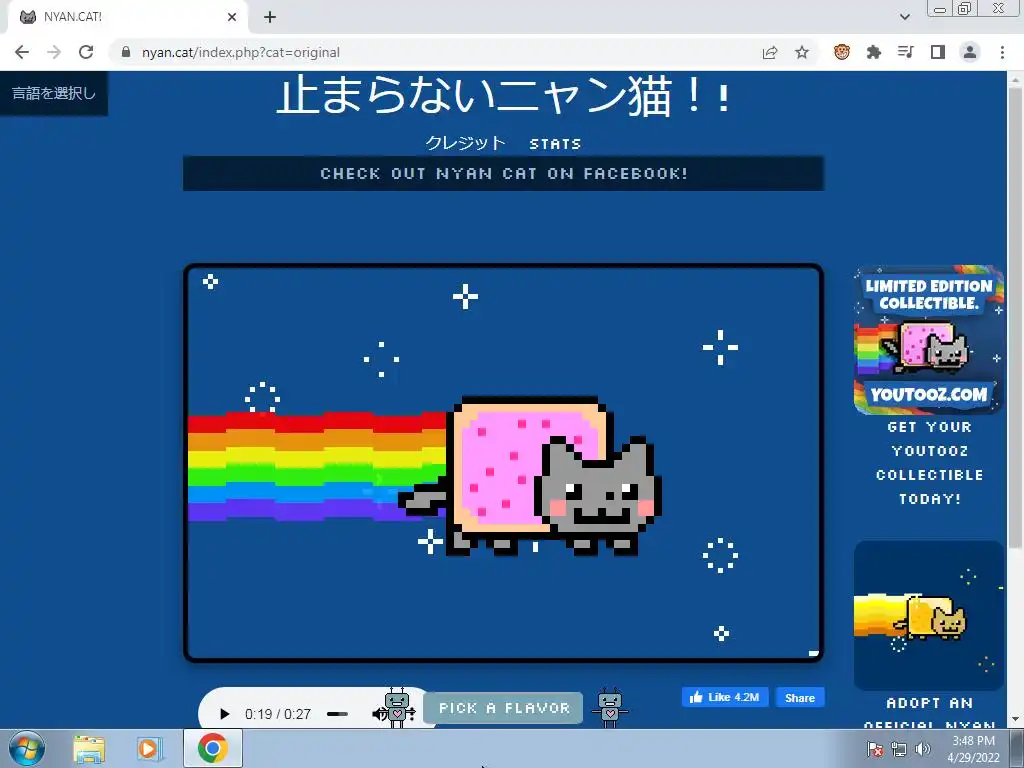Viewport: 1024px width, 768px height.
Task: Click the robot right of Pick a Flavor
Action: (610, 707)
